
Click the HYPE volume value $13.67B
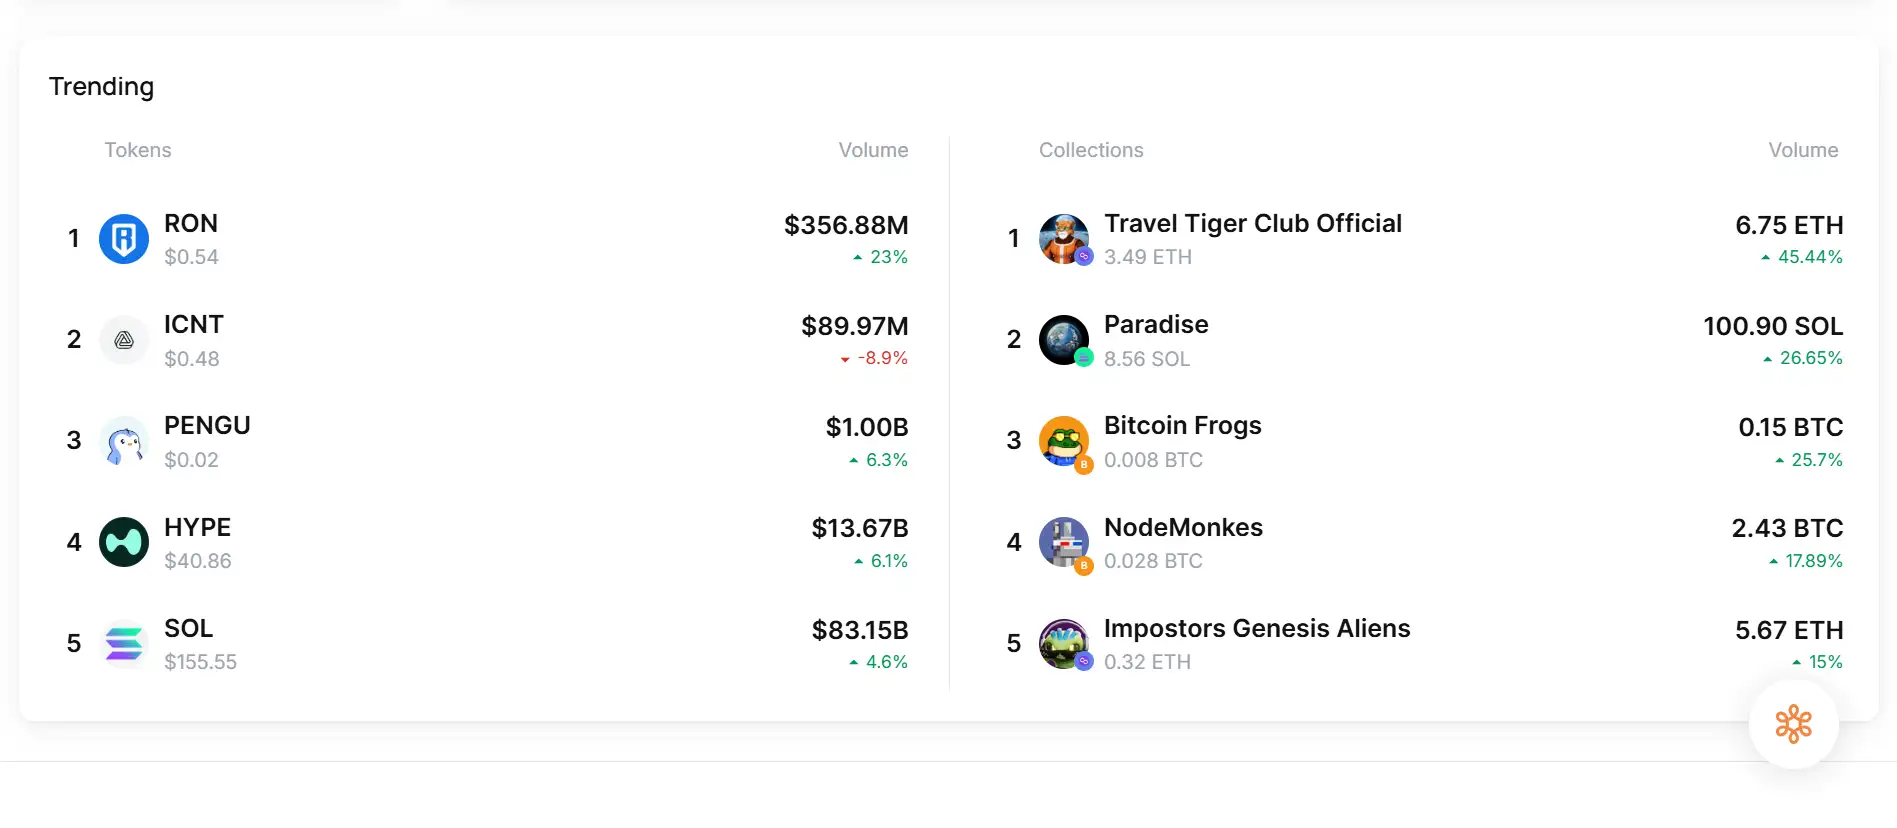pos(860,528)
